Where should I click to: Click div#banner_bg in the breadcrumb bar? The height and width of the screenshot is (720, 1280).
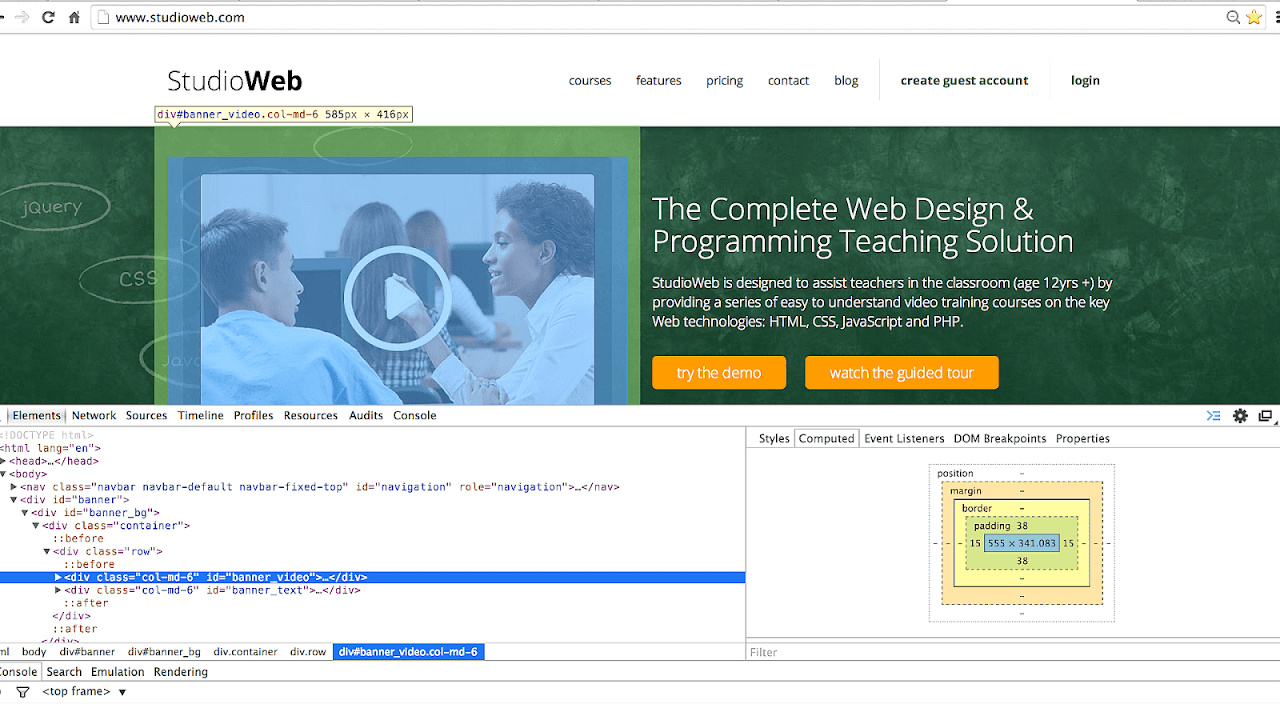164,652
